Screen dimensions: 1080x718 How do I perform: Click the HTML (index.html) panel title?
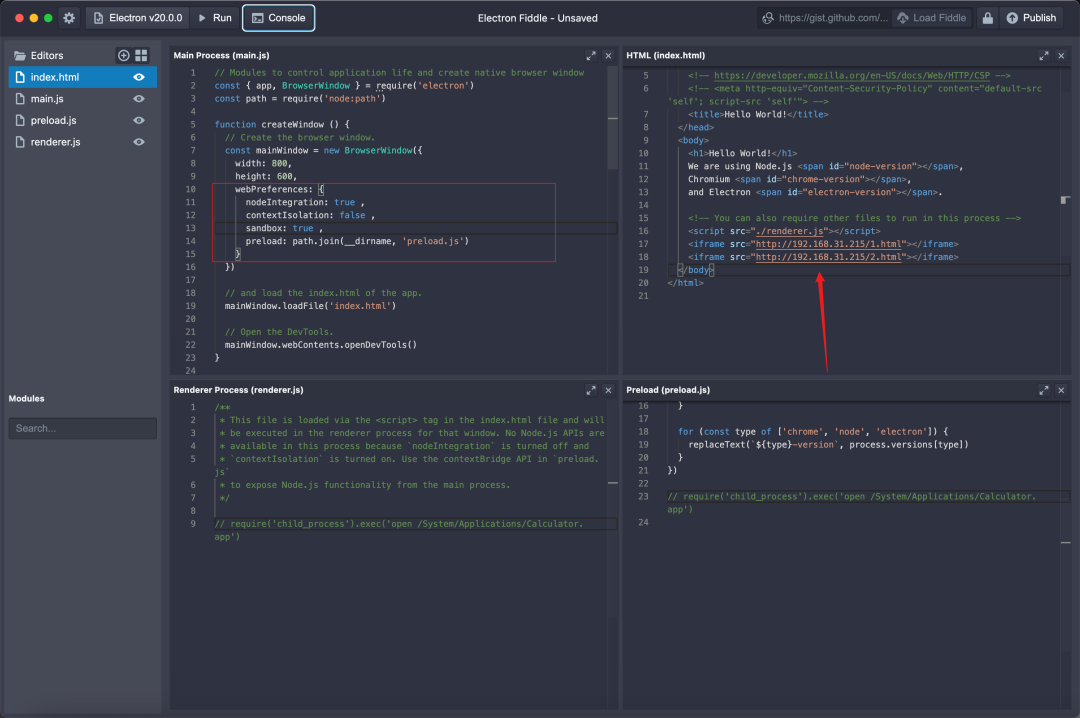click(x=665, y=55)
